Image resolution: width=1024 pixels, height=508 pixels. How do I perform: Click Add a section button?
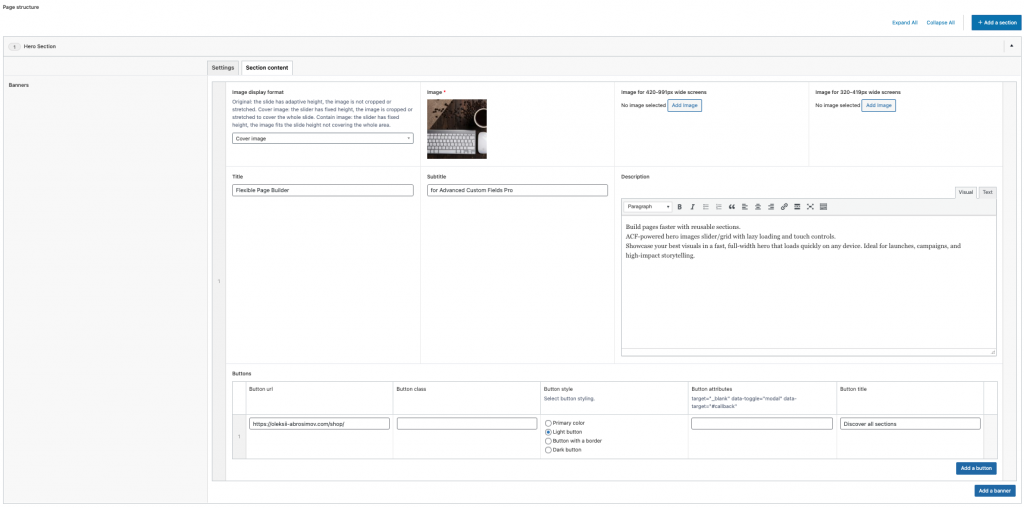pos(996,23)
